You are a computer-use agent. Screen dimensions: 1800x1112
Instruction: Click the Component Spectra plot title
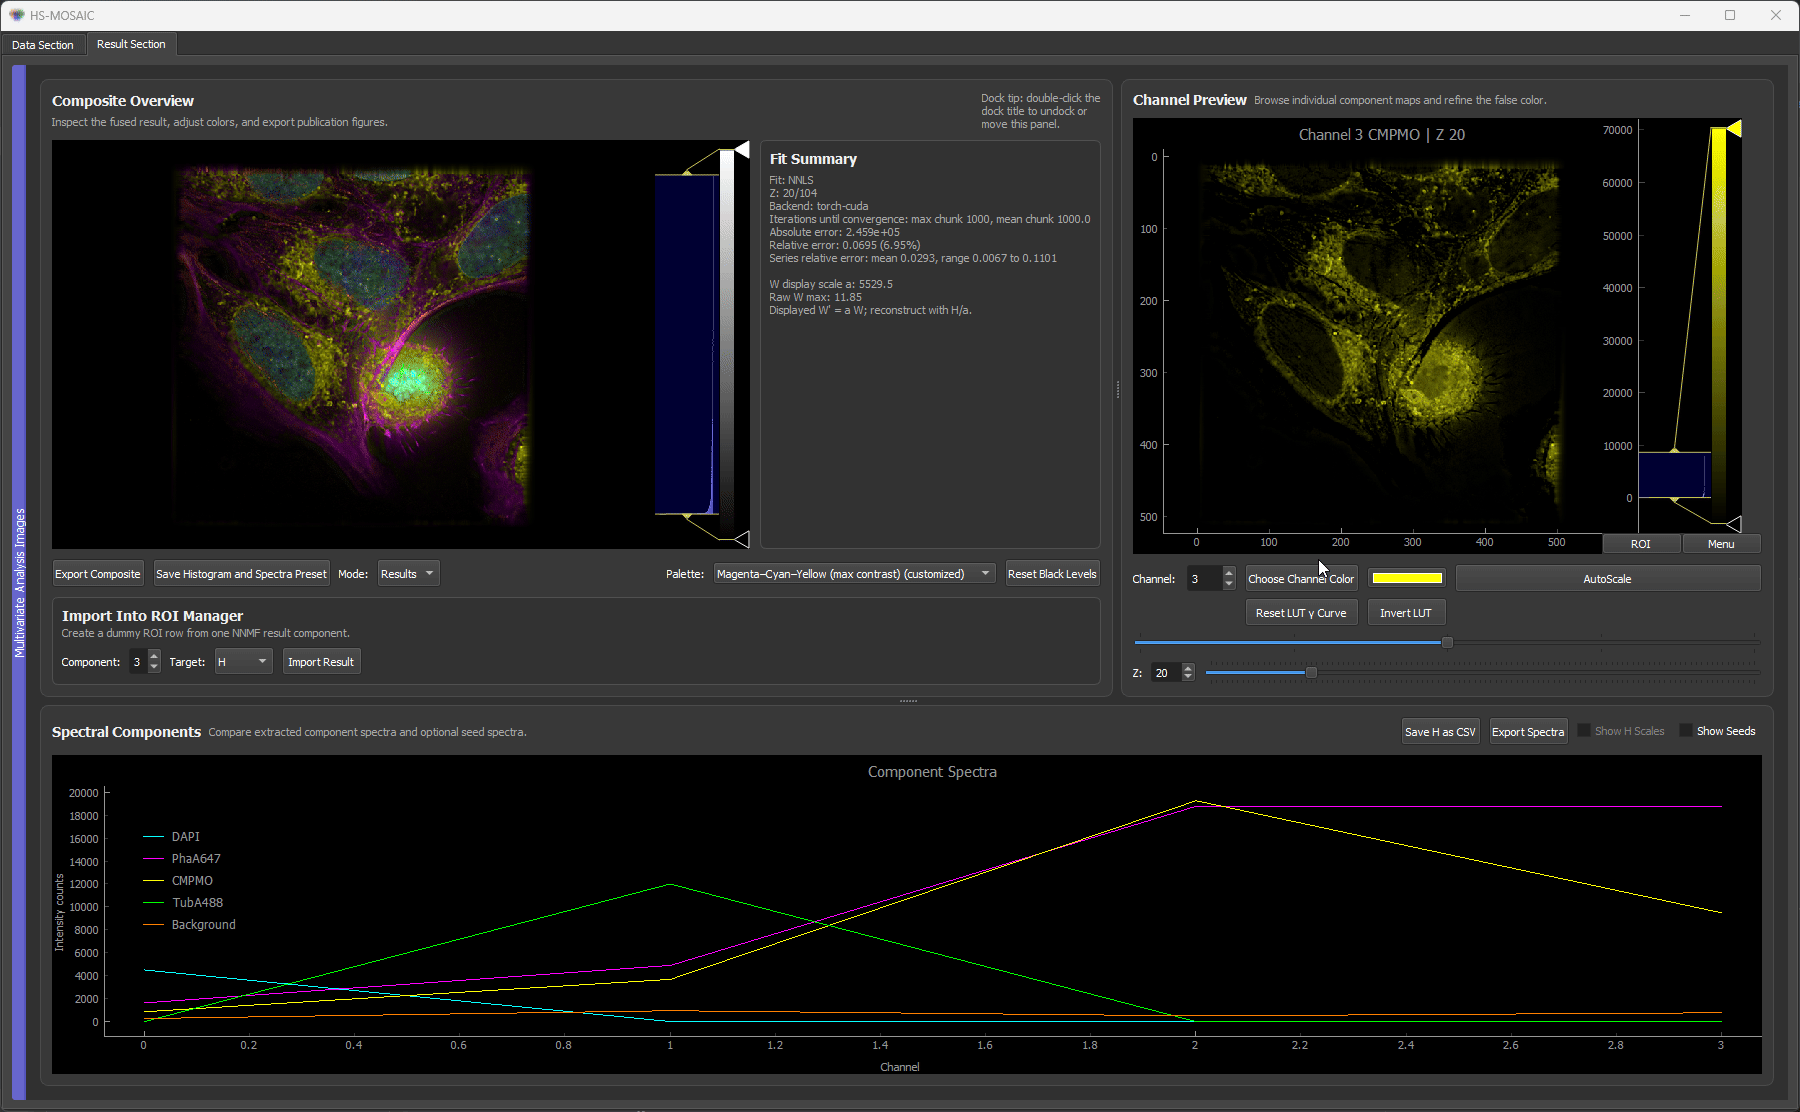(932, 772)
